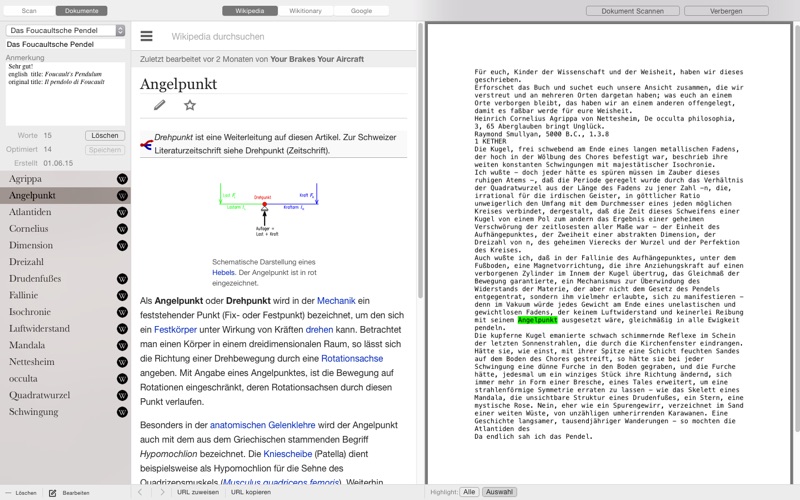Open the Rotationsachse link

pos(352,359)
